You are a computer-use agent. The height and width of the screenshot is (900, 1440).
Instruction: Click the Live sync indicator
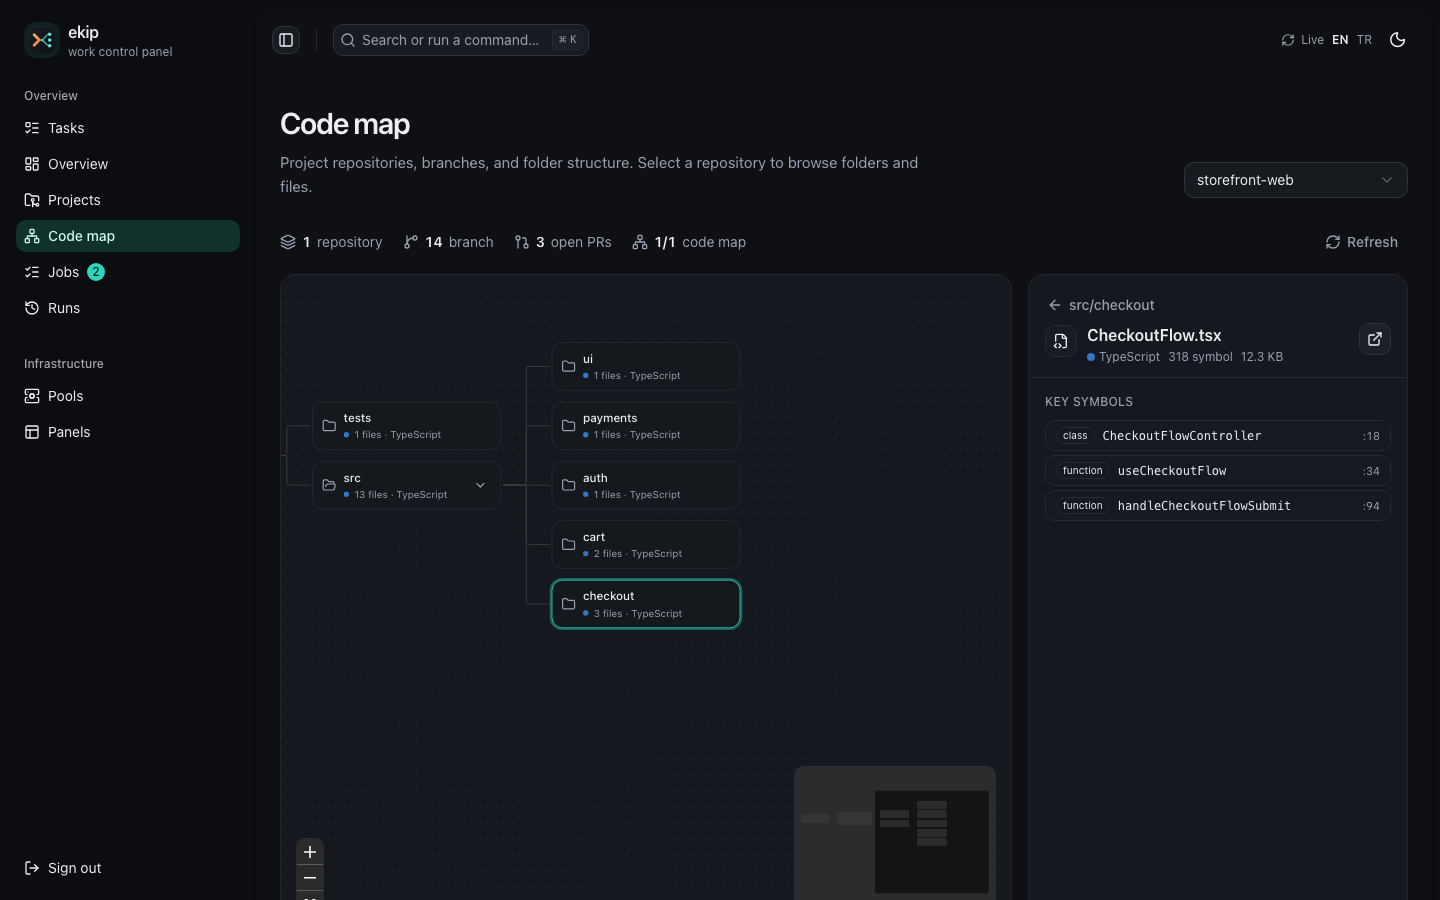(1302, 40)
